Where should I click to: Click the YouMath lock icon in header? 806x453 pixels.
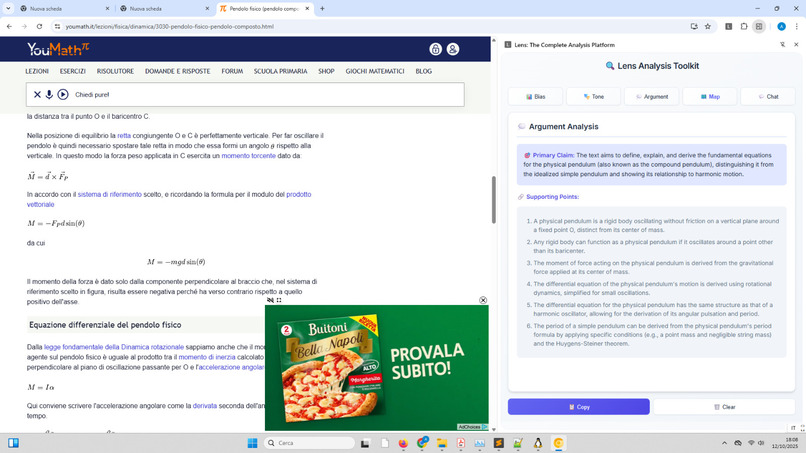pos(435,49)
